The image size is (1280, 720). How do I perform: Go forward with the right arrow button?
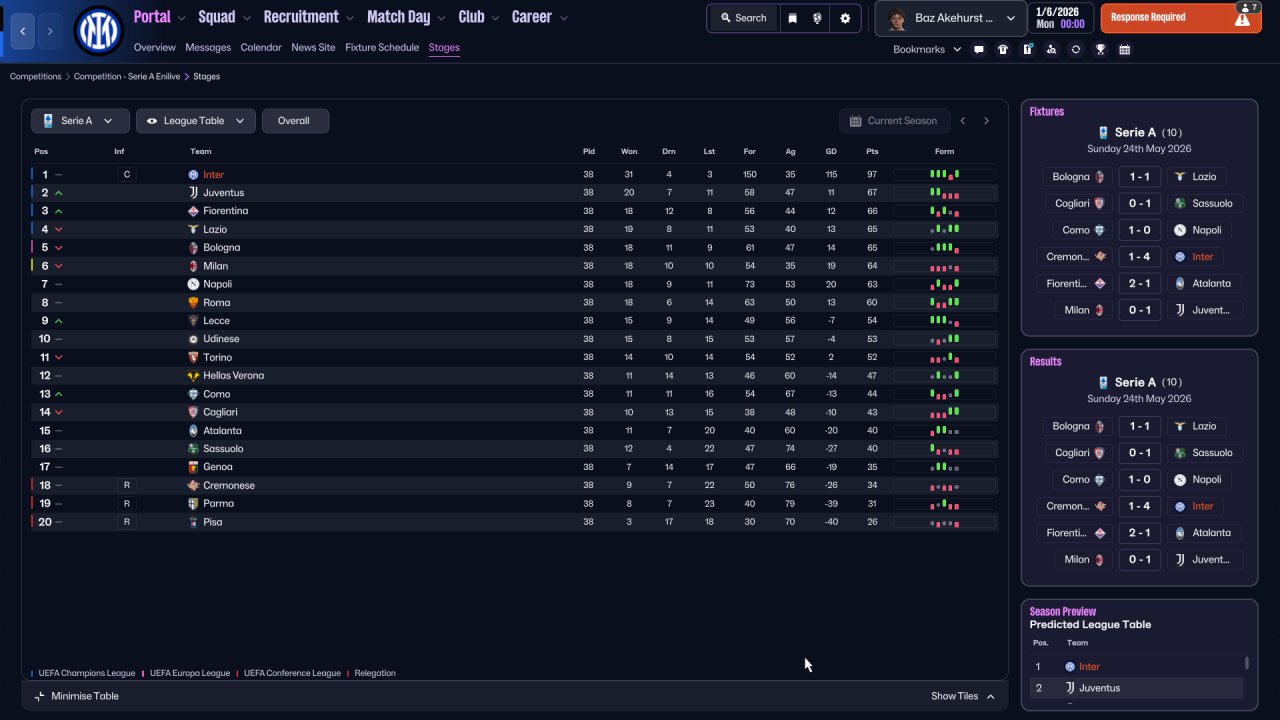point(50,31)
